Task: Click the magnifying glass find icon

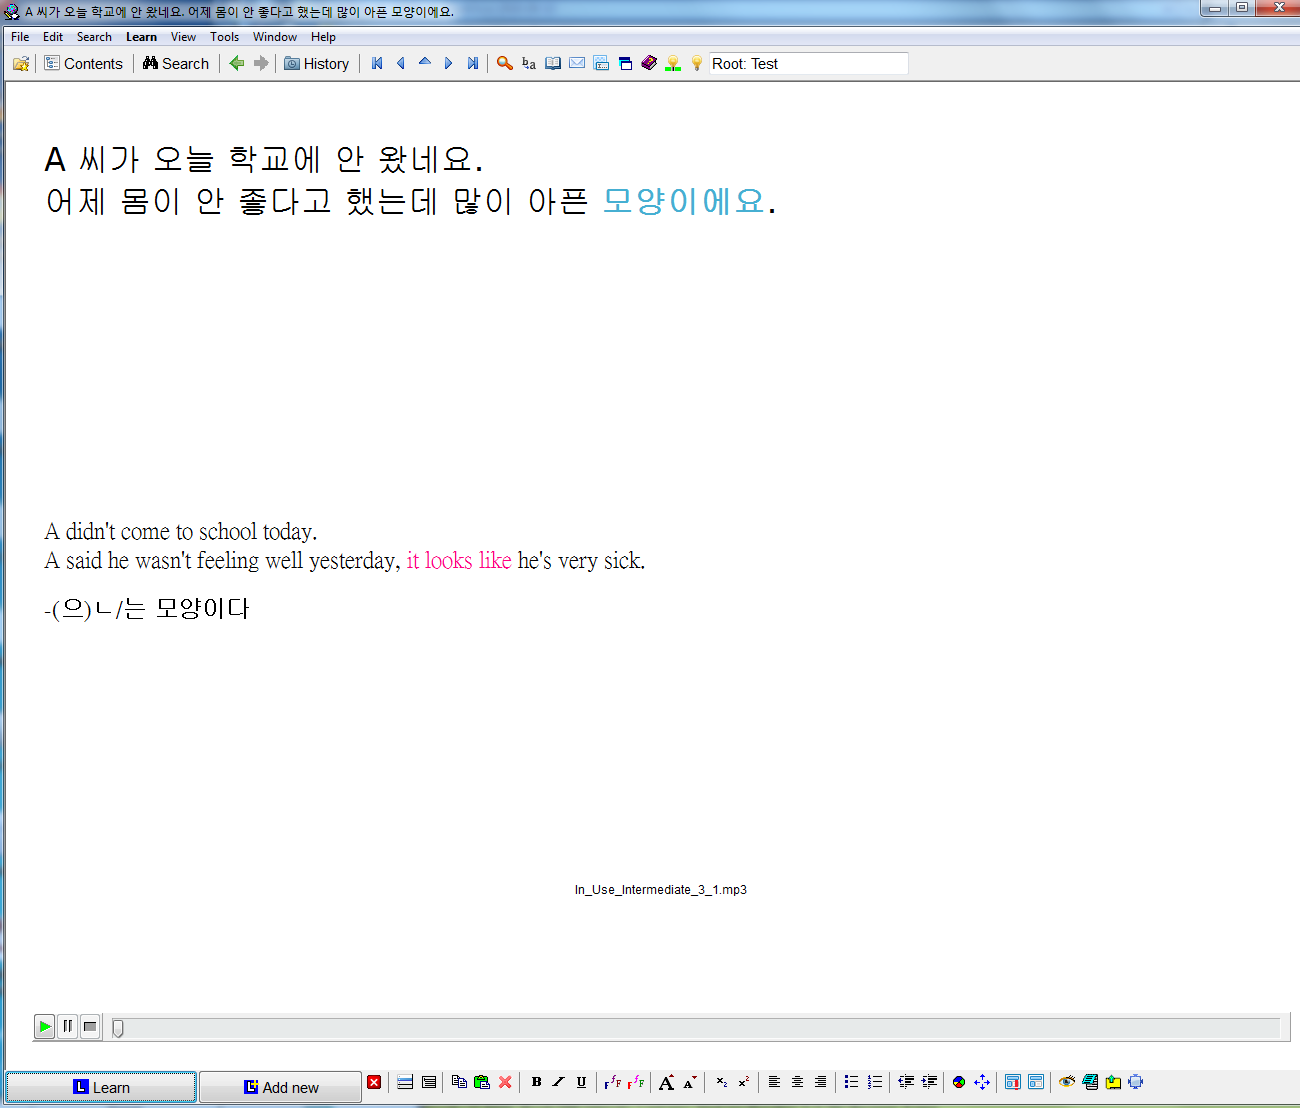Action: pos(505,63)
